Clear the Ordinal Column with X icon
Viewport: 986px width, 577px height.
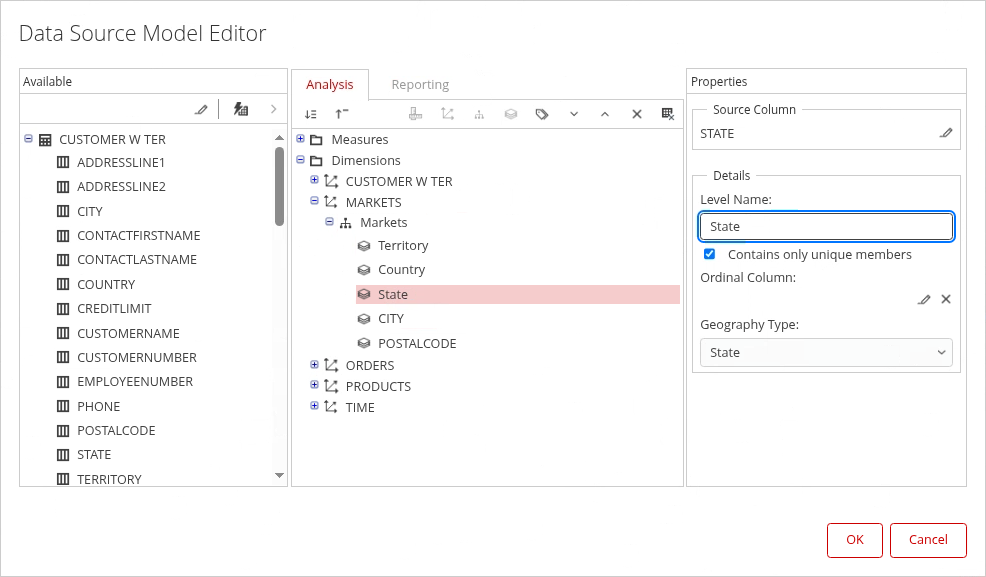[946, 299]
